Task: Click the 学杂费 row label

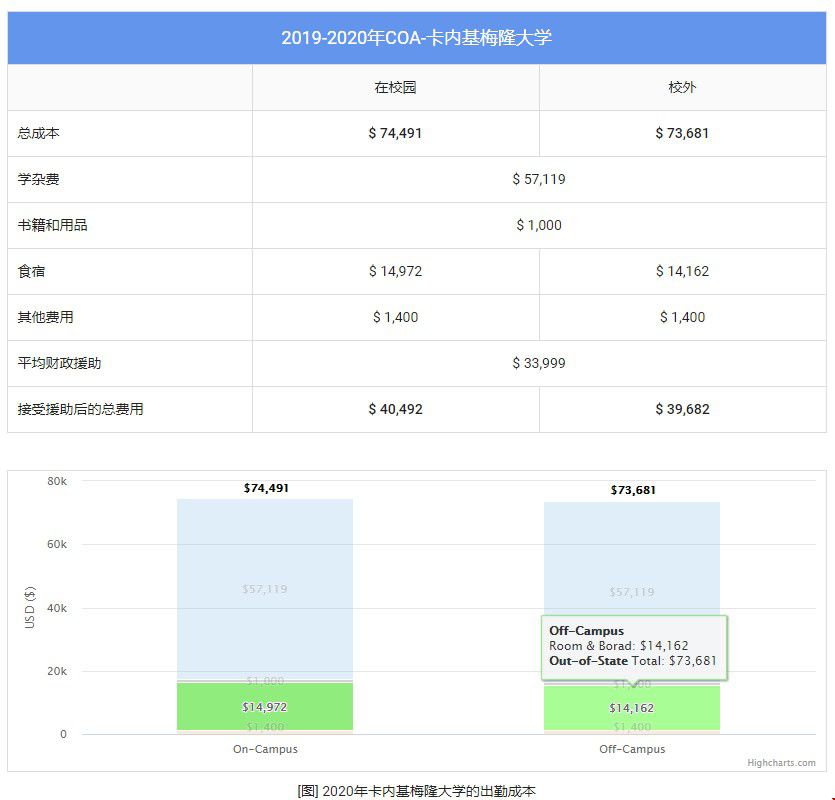Action: tap(38, 179)
